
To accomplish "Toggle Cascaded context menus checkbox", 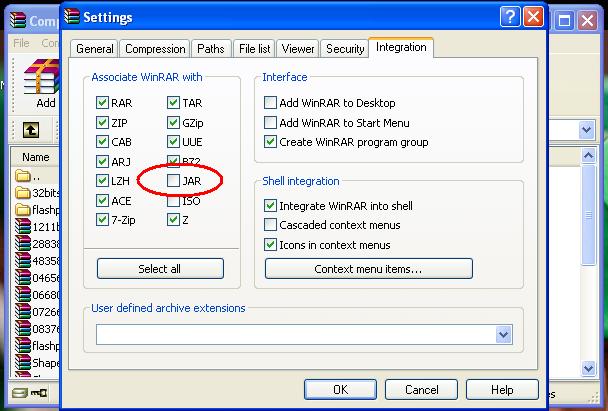I will click(x=270, y=225).
